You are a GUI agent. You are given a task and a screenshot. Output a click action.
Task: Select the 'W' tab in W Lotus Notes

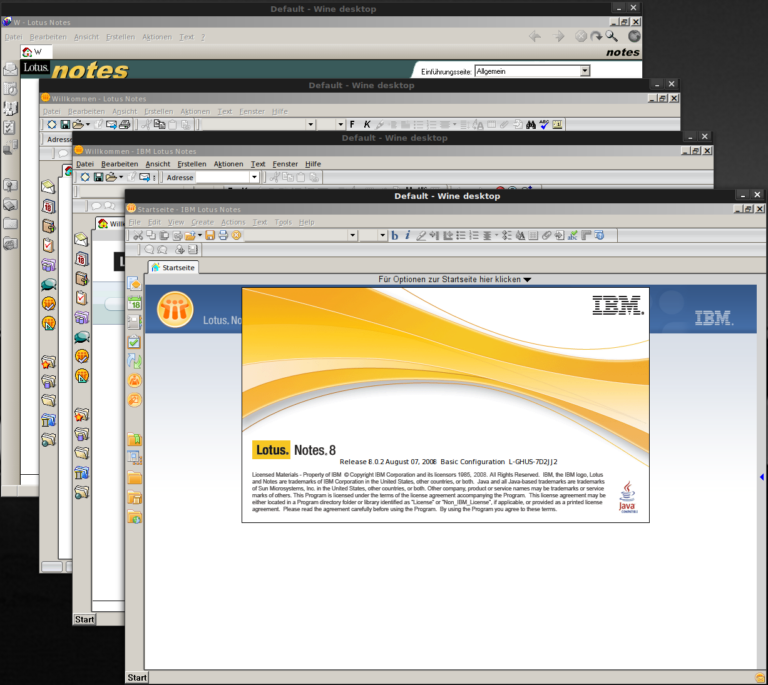(36, 51)
